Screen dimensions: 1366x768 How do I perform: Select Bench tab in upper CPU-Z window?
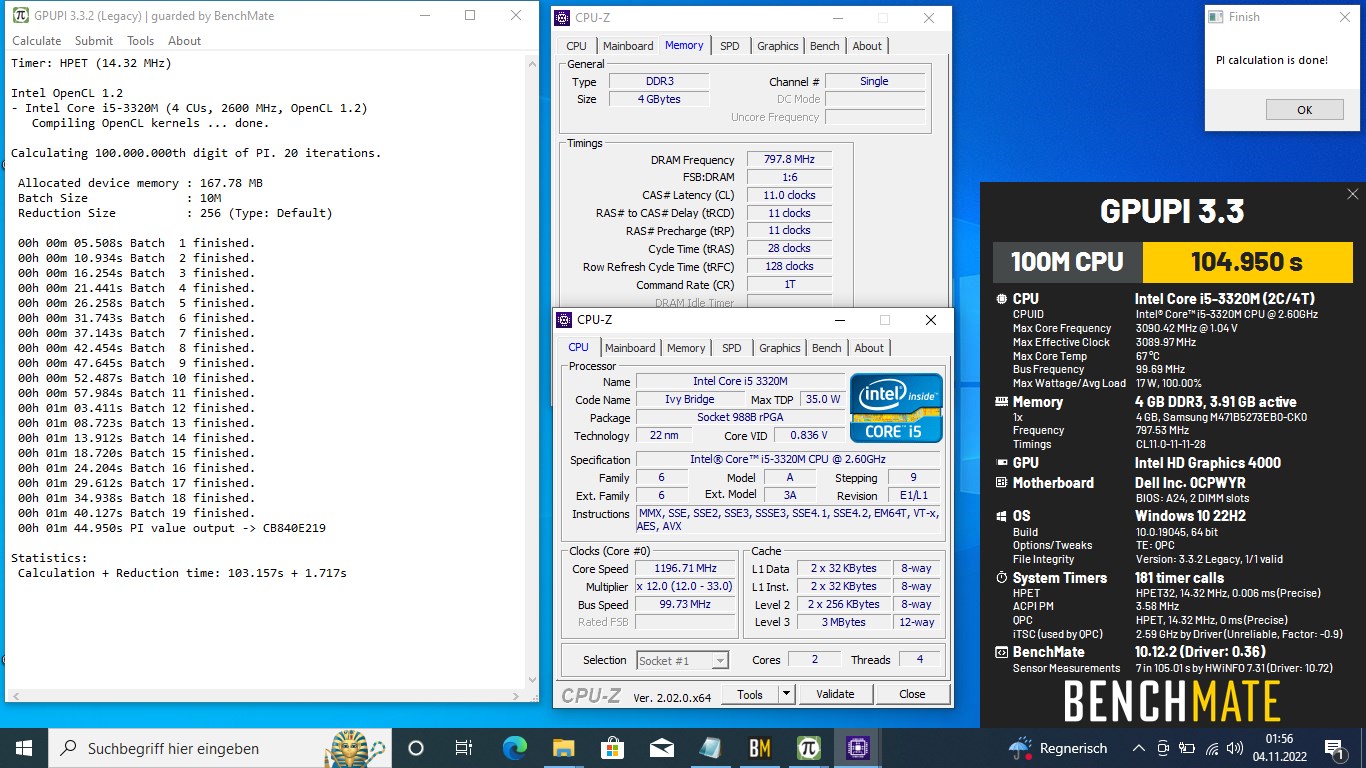point(825,46)
